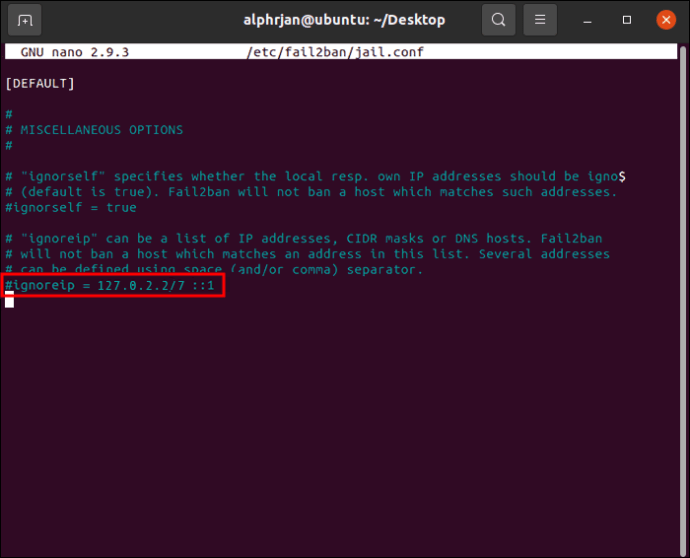Click the #ignoreip = 127.0.2.2/7 ::1 line
Viewport: 690px width, 558px height.
tap(110, 286)
